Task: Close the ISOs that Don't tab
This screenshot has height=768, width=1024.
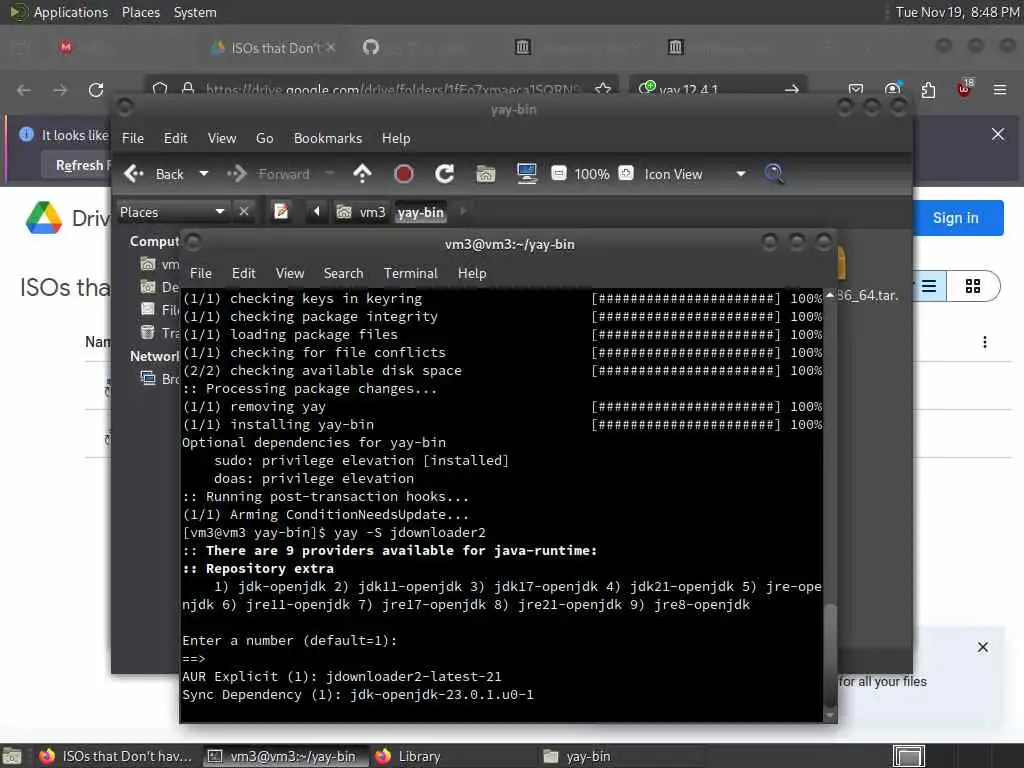Action: pyautogui.click(x=331, y=47)
